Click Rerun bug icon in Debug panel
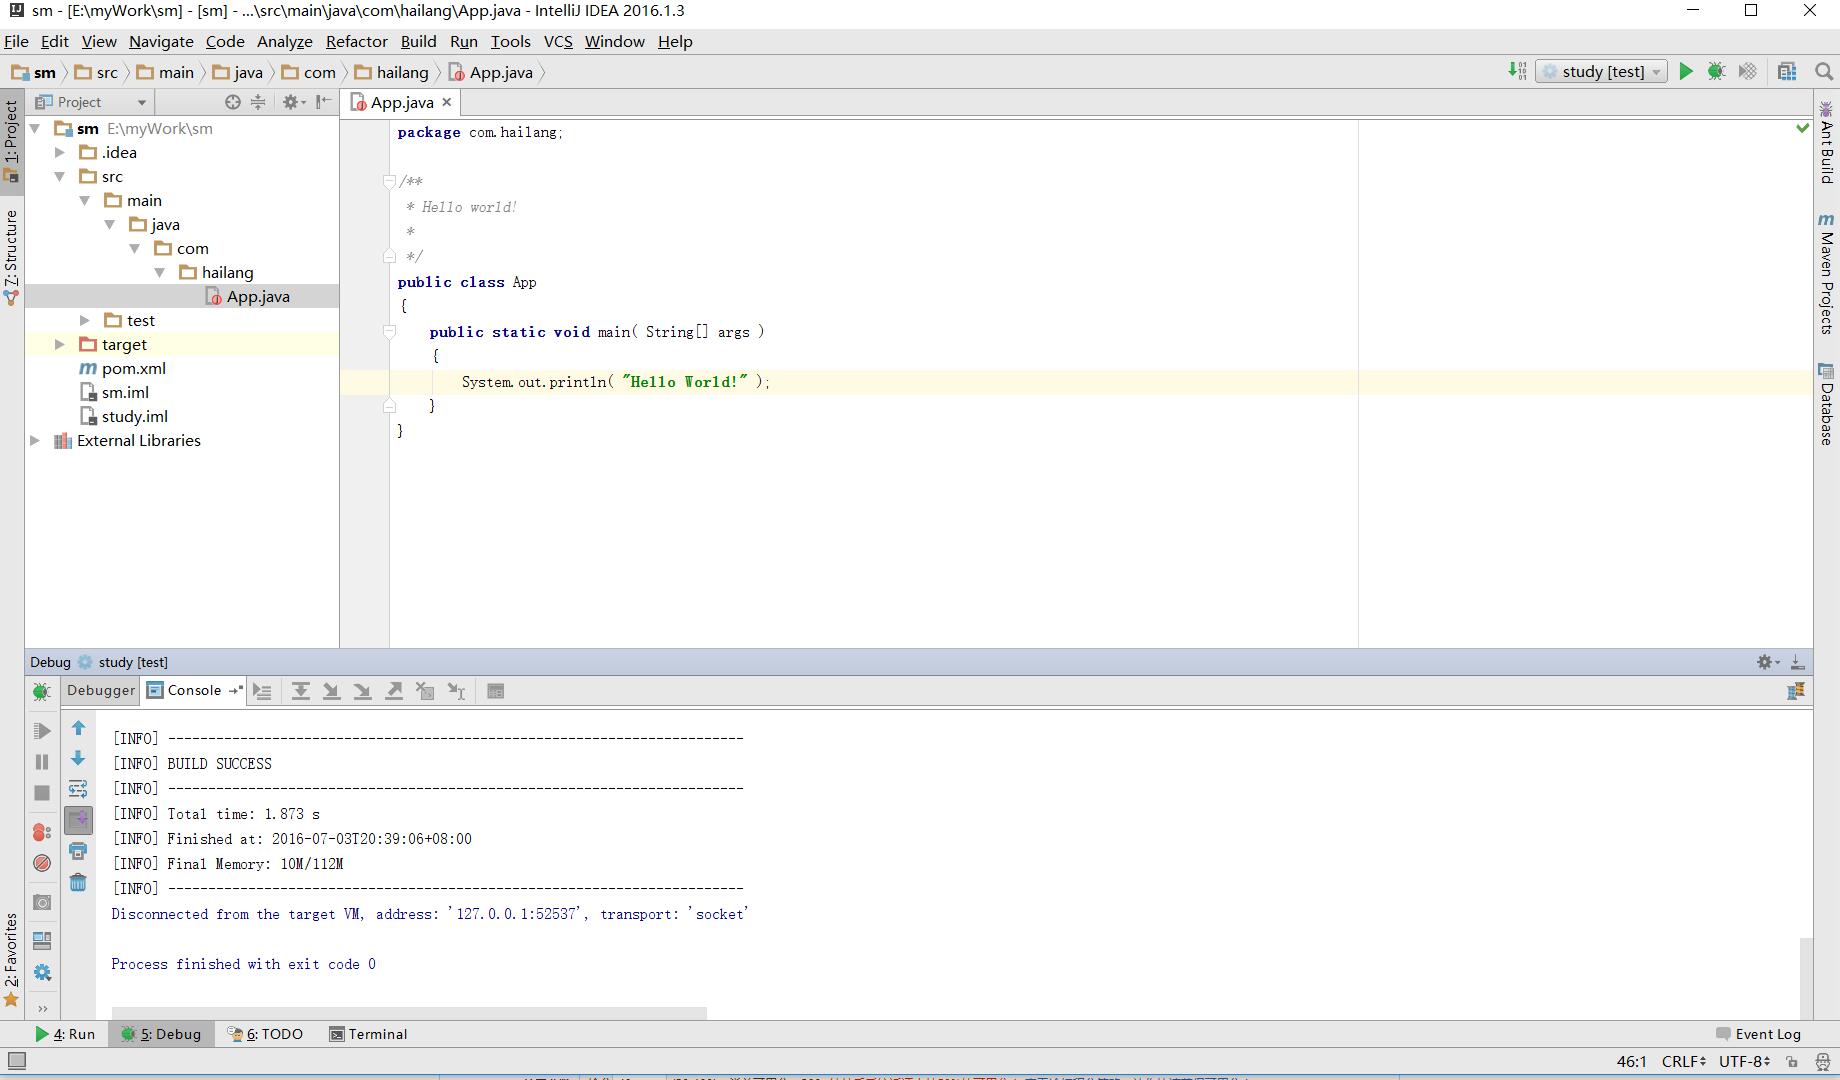1840x1080 pixels. [x=41, y=691]
